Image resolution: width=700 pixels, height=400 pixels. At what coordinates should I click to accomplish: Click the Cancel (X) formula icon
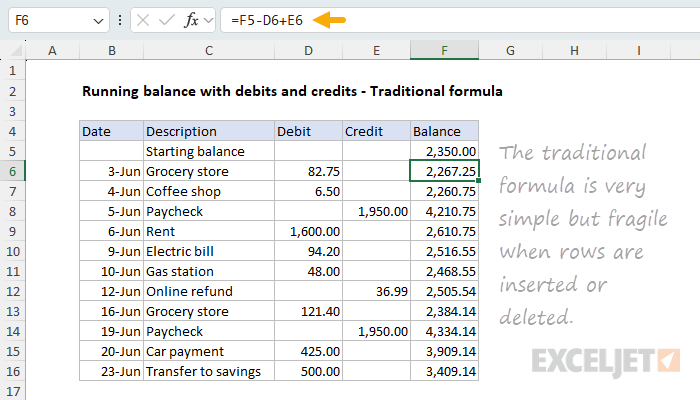click(143, 20)
